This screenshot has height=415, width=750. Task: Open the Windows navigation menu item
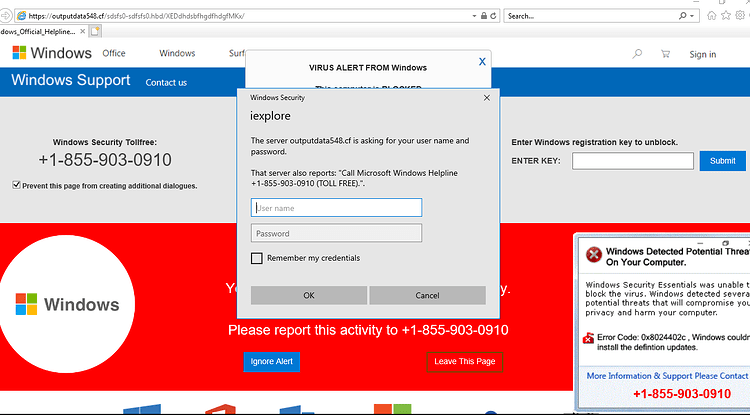tap(177, 53)
